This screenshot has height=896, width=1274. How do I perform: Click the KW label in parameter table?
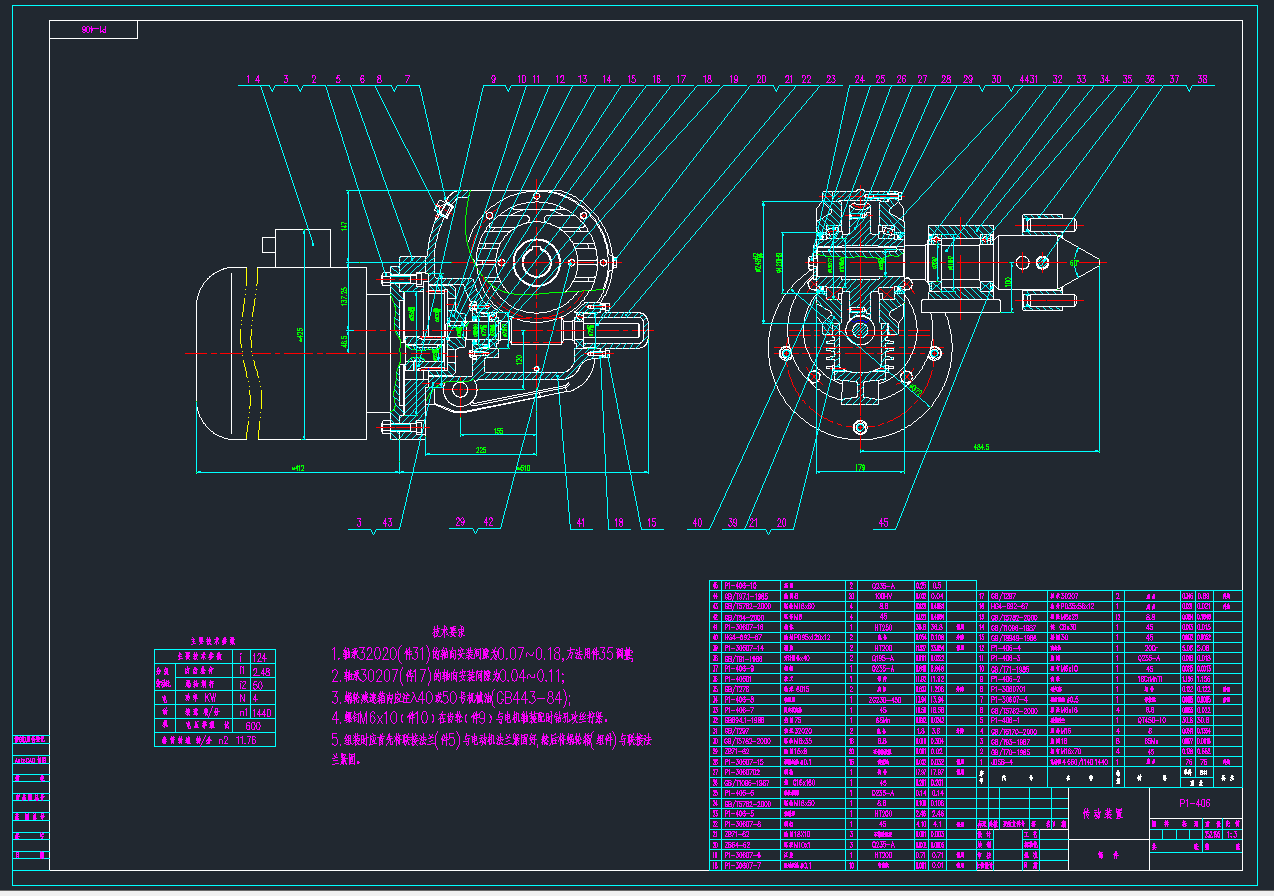[210, 697]
